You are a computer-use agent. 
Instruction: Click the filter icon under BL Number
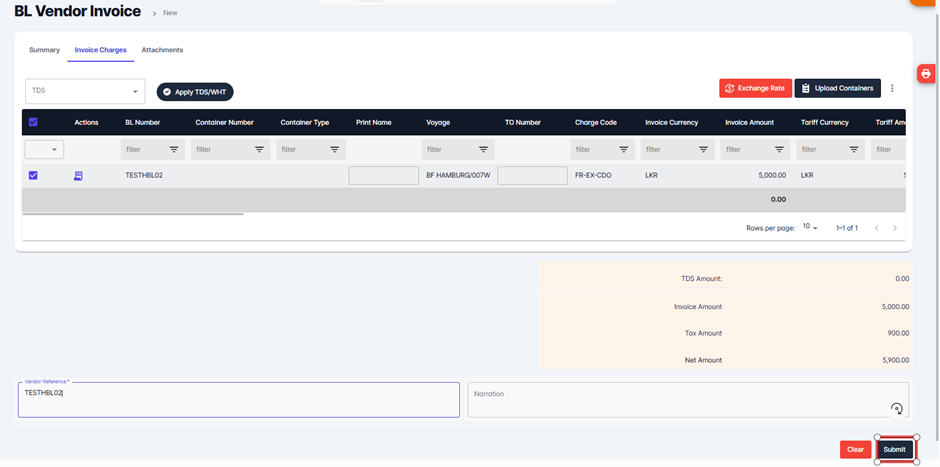point(174,150)
